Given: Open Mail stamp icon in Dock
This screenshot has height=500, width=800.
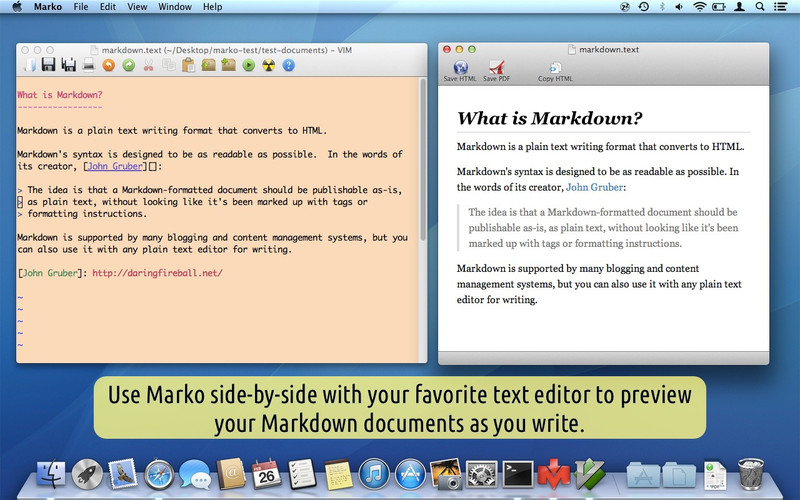Looking at the screenshot, I should pyautogui.click(x=122, y=473).
